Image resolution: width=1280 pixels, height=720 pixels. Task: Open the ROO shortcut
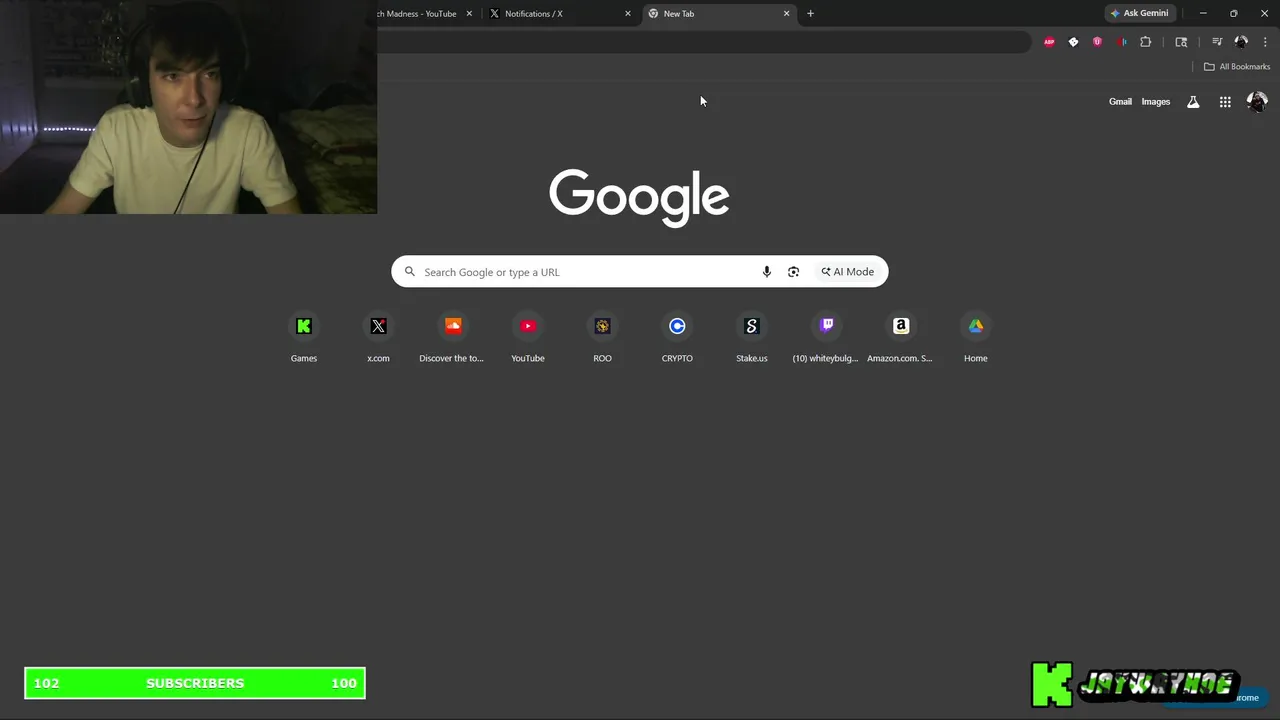coord(602,337)
